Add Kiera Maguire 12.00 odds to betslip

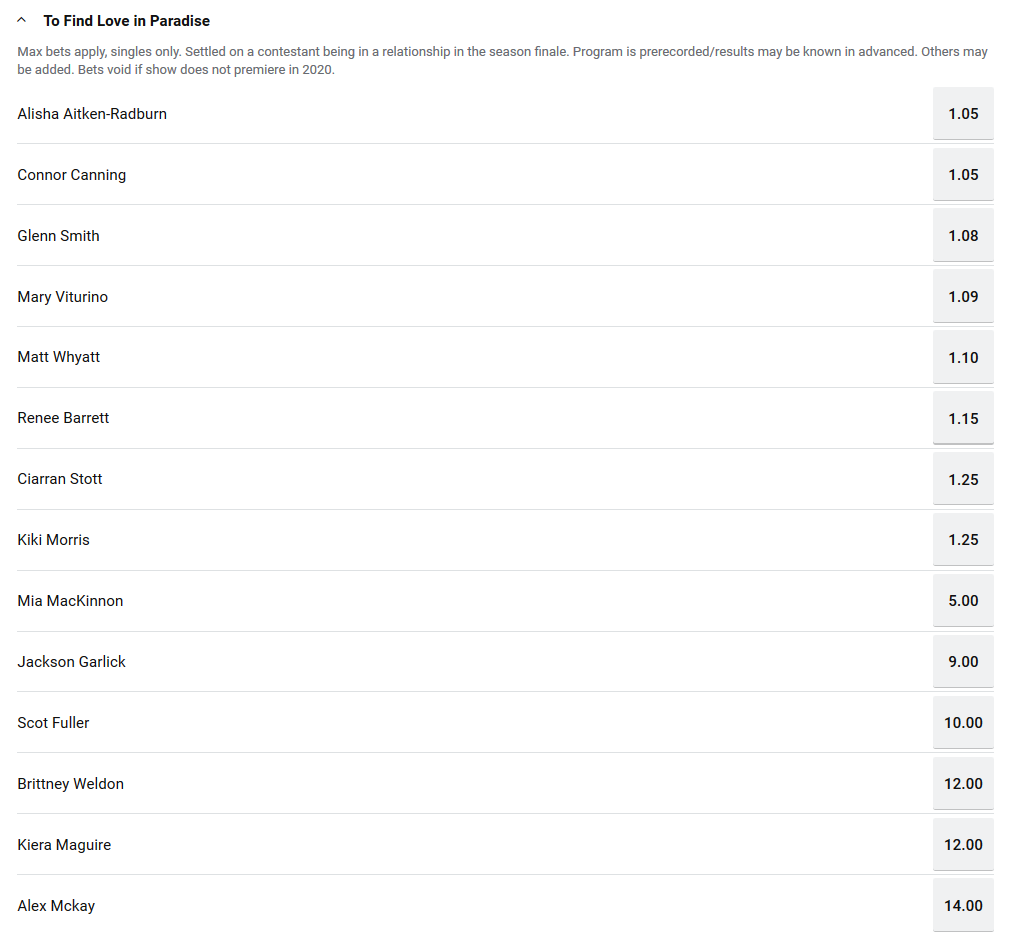tap(962, 845)
